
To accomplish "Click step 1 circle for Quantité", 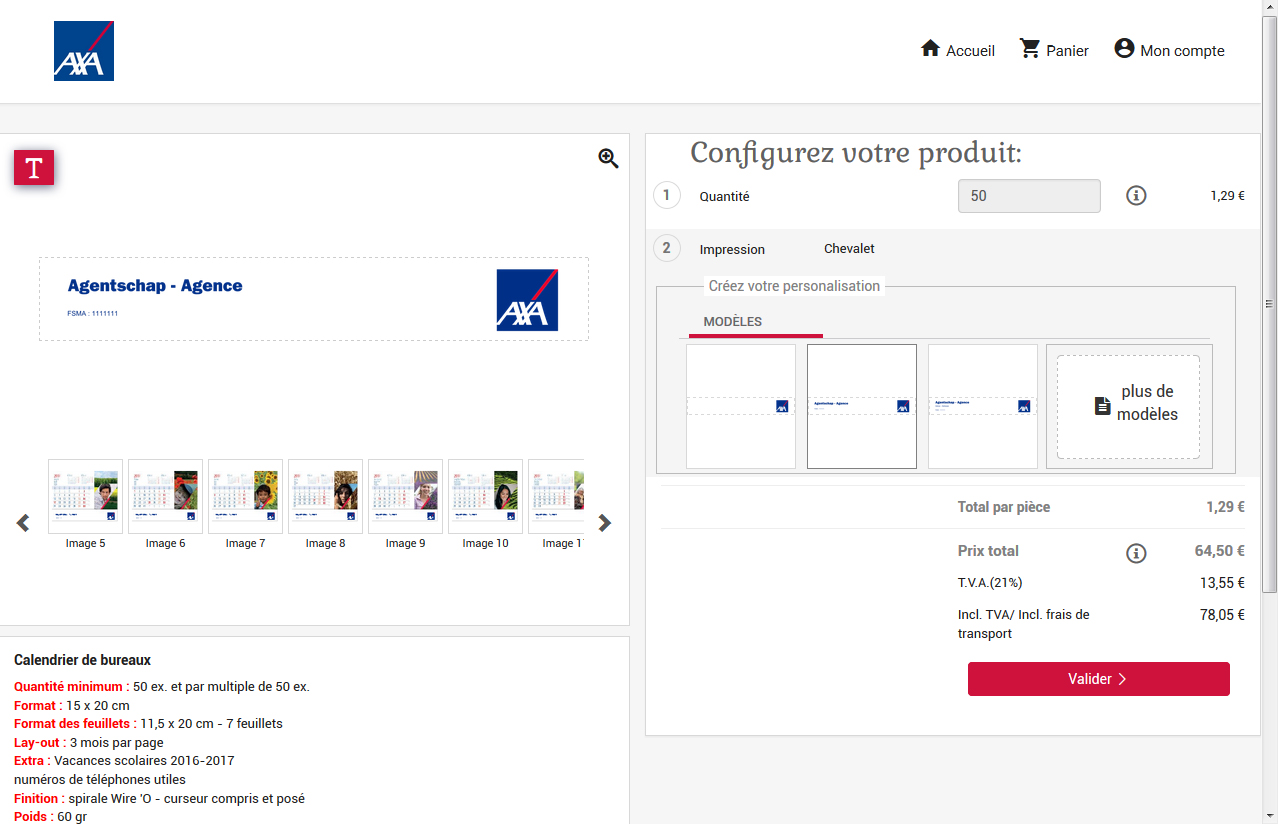I will [x=667, y=195].
